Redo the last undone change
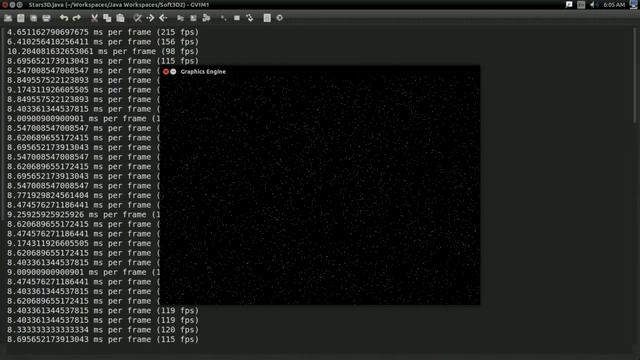 [76, 18]
